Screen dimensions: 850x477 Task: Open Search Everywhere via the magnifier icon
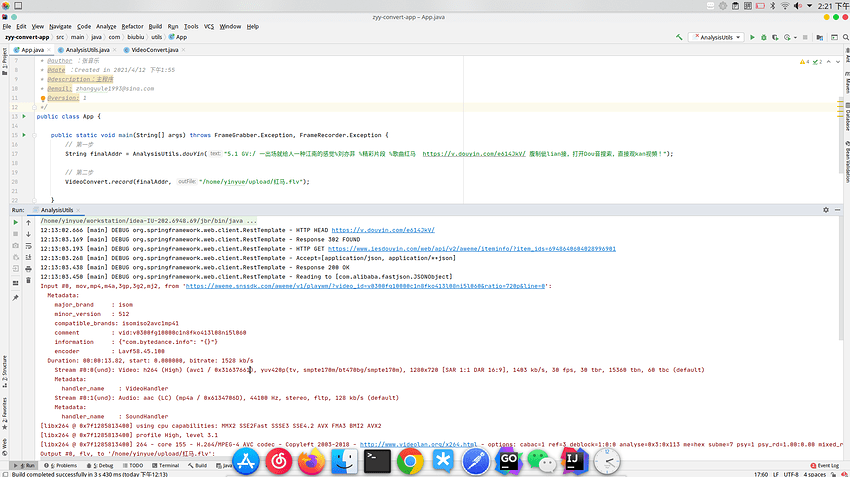click(846, 37)
